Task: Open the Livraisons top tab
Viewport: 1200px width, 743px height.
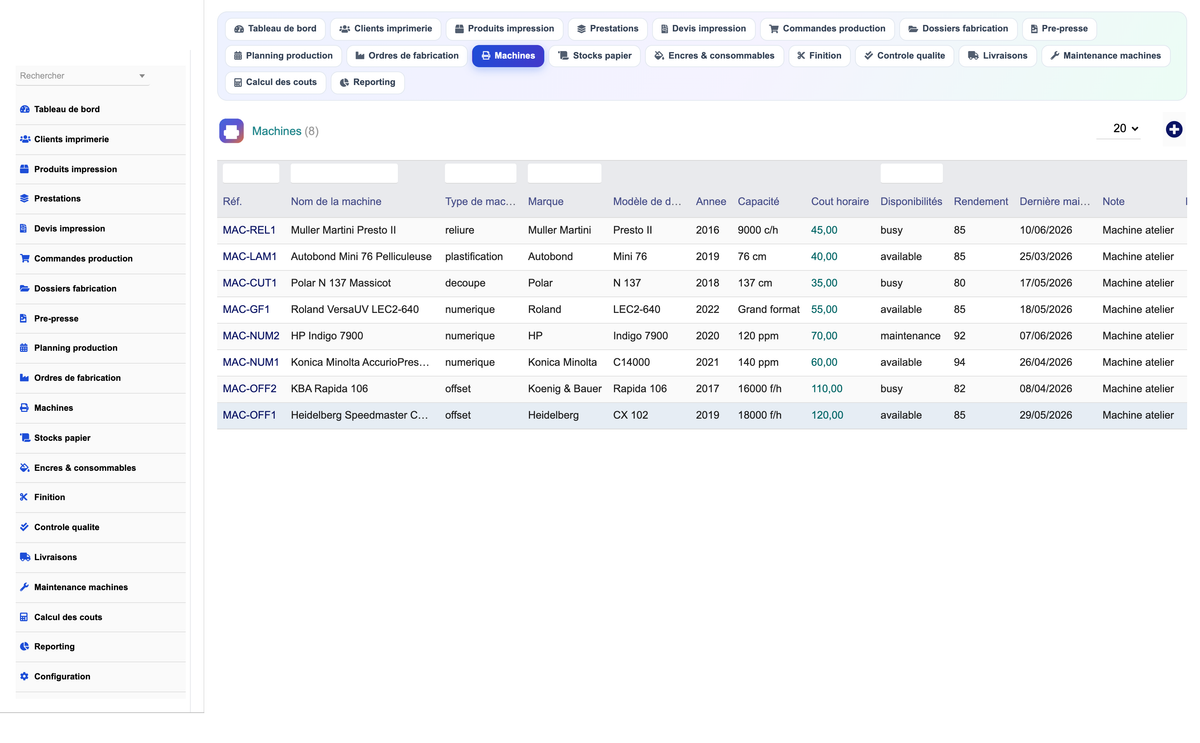Action: [997, 56]
